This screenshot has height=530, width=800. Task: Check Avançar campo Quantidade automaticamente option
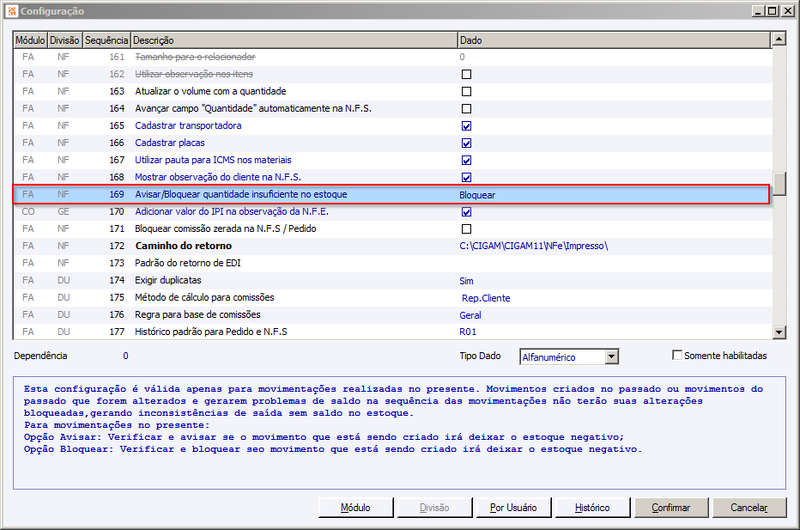[x=466, y=109]
